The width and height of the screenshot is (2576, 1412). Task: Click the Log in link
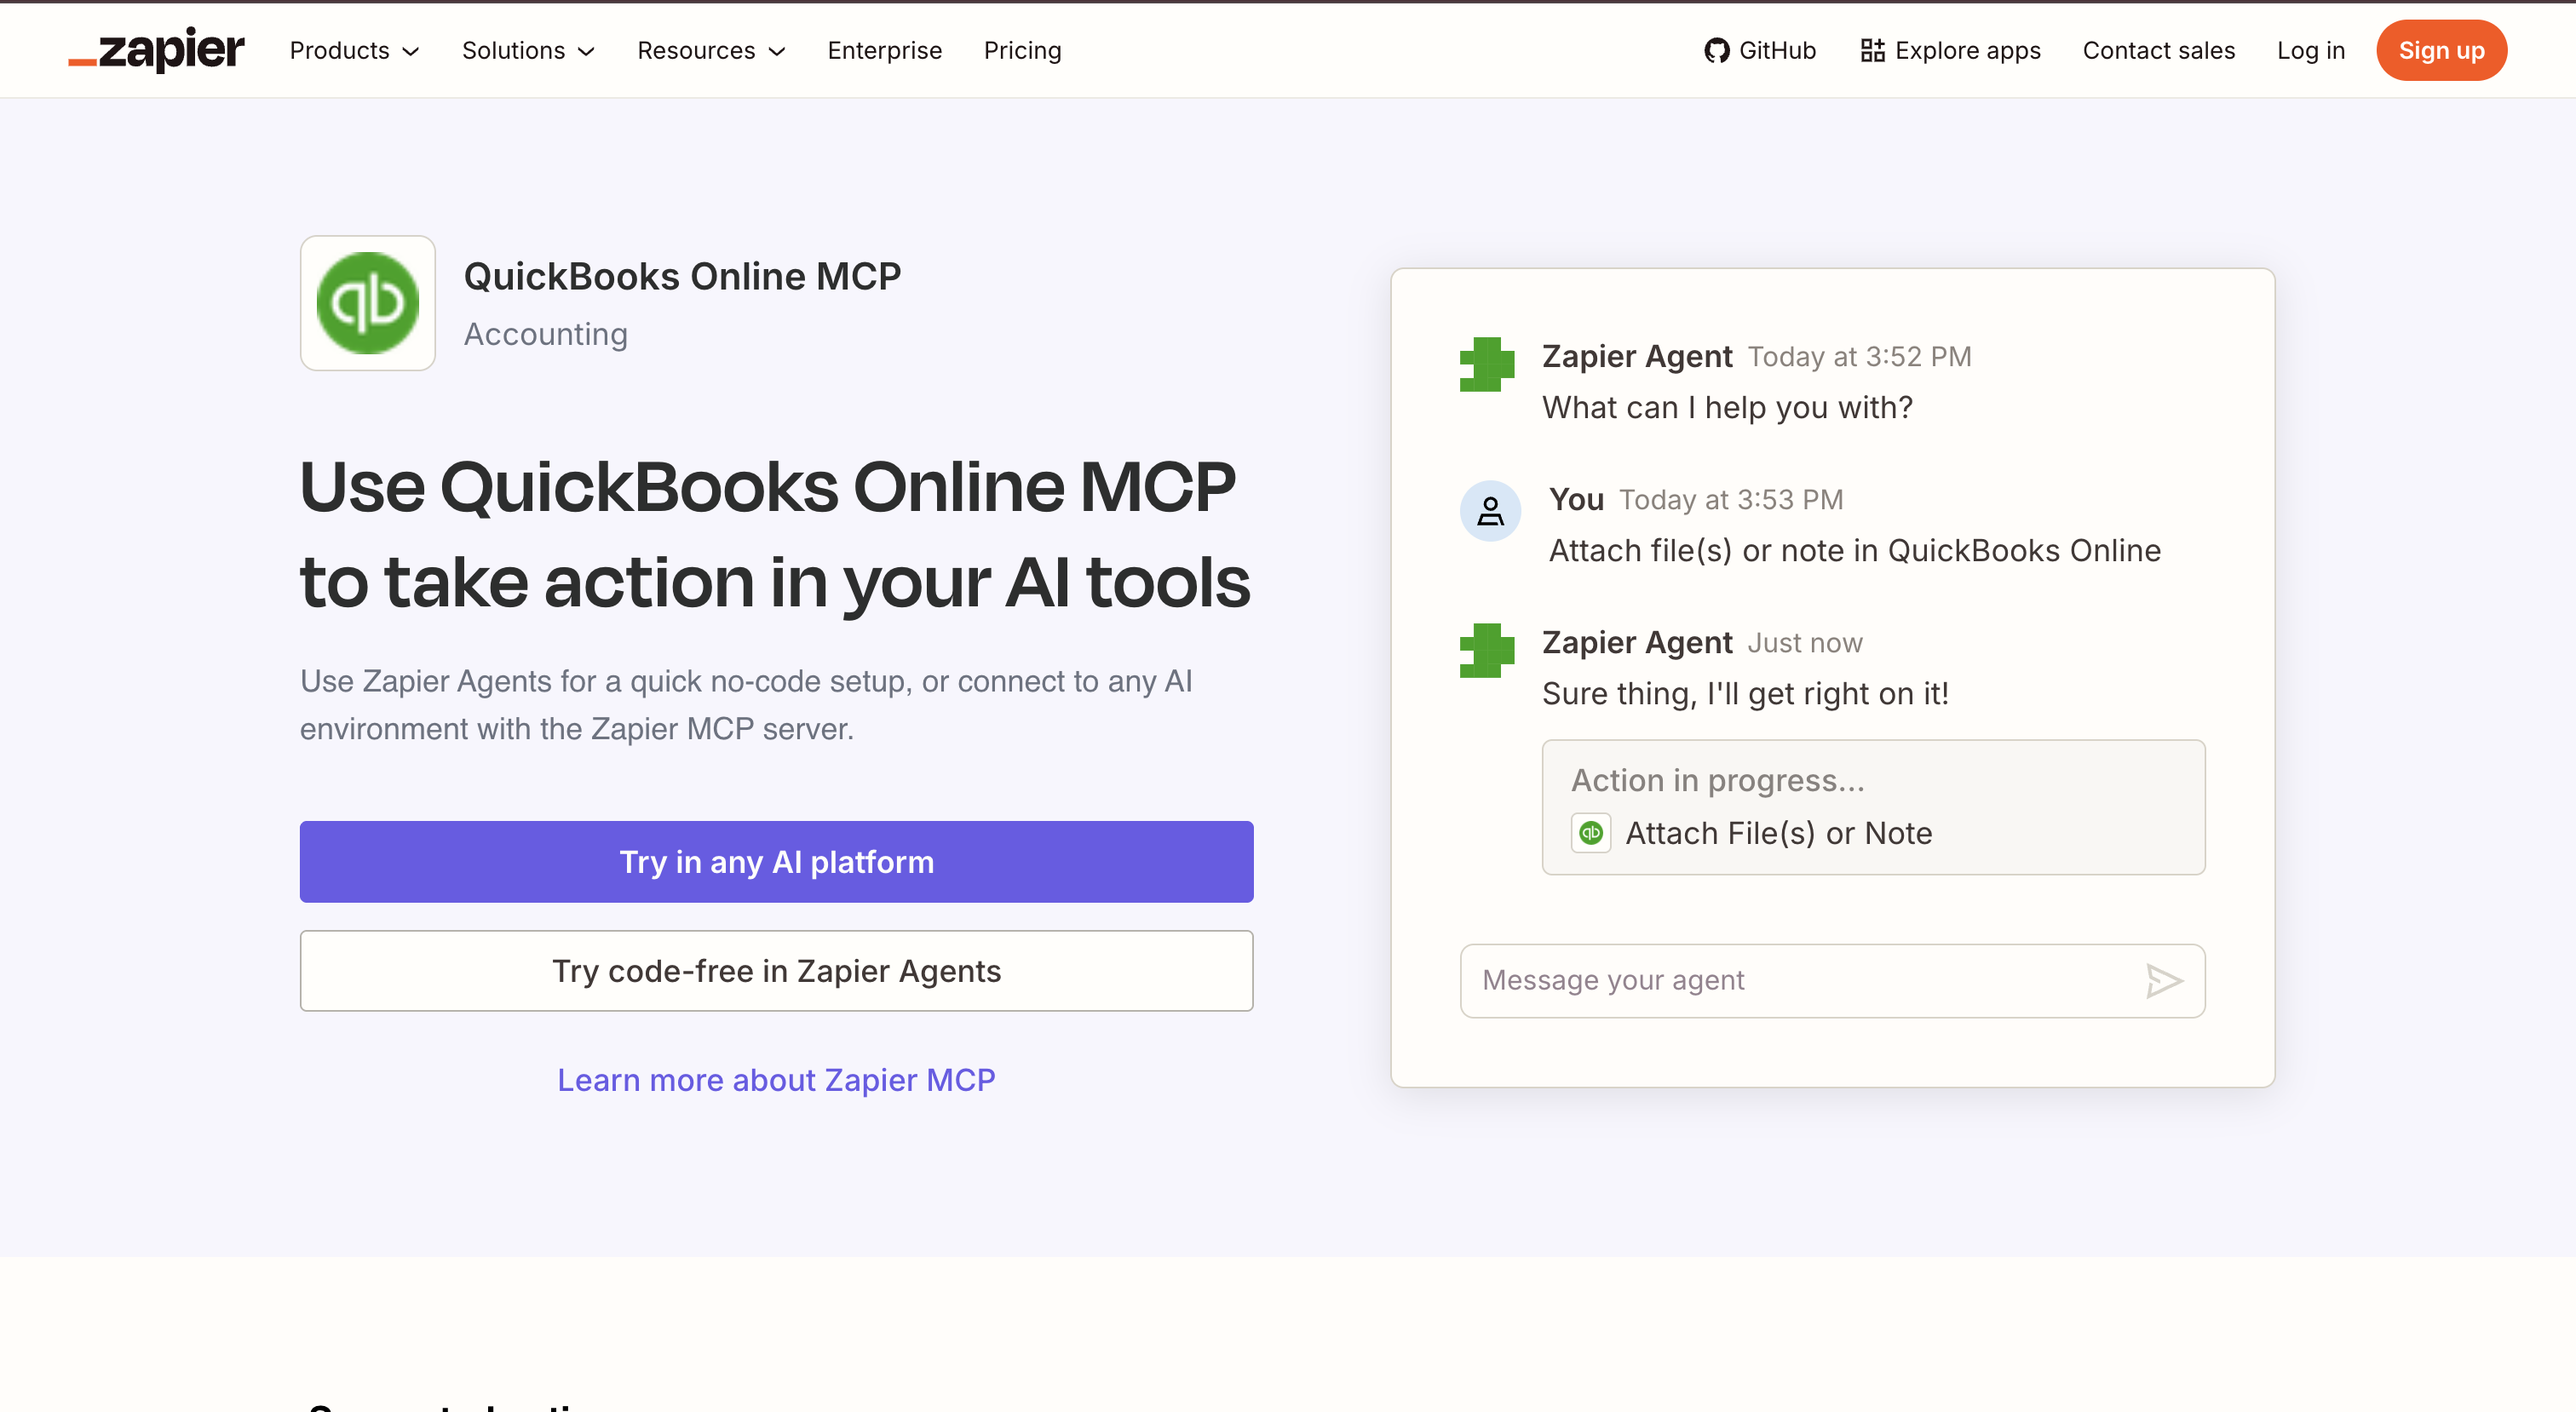[2310, 51]
